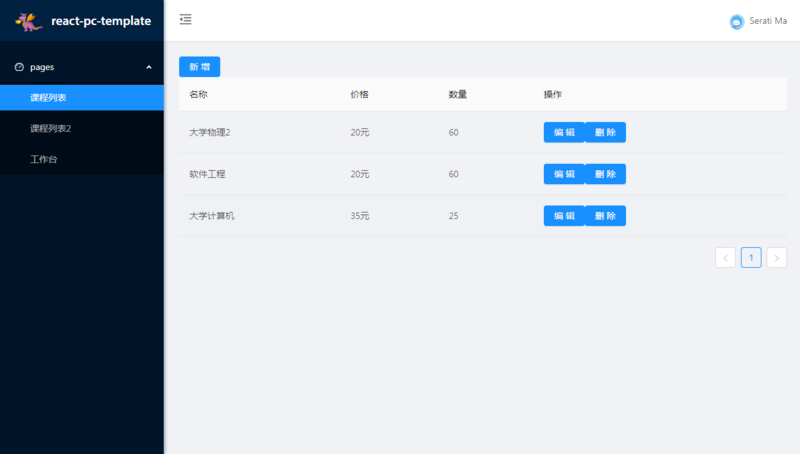The height and width of the screenshot is (454, 800).
Task: Open 课程列表2 in the sidebar
Action: 82,129
